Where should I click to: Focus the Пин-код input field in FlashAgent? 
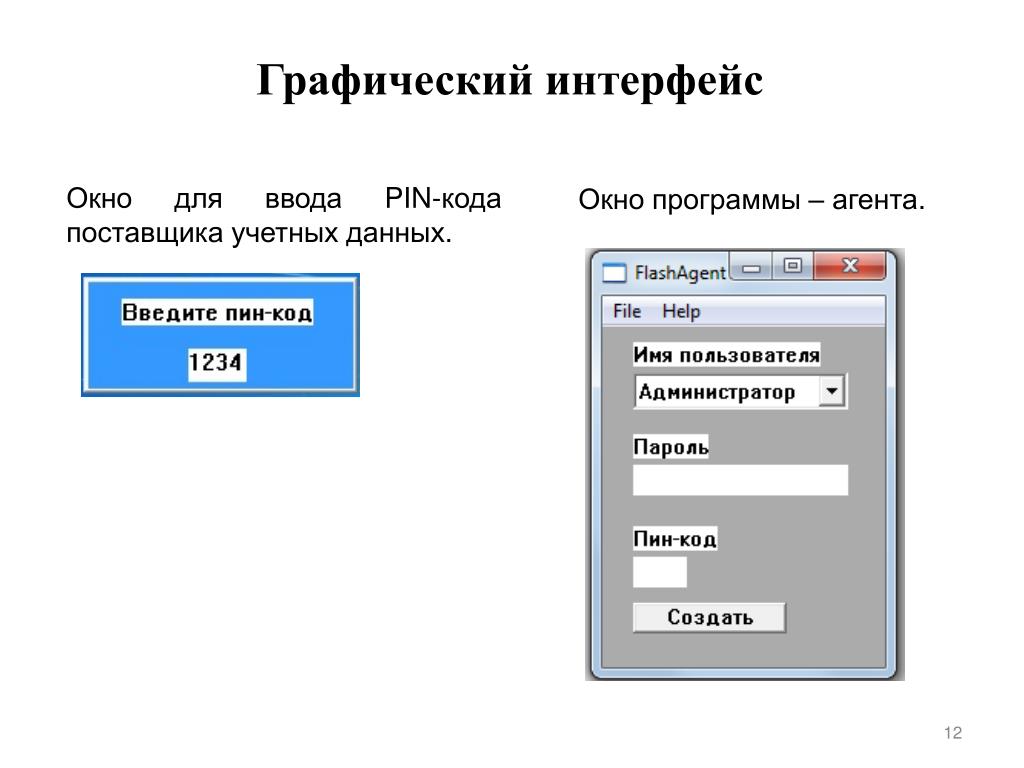tap(660, 572)
